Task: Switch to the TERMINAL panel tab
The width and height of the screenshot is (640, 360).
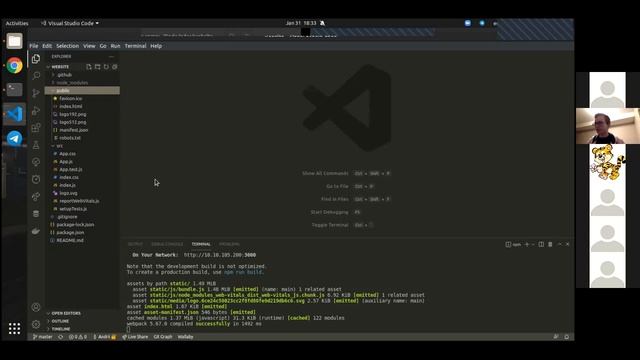Action: (x=201, y=244)
